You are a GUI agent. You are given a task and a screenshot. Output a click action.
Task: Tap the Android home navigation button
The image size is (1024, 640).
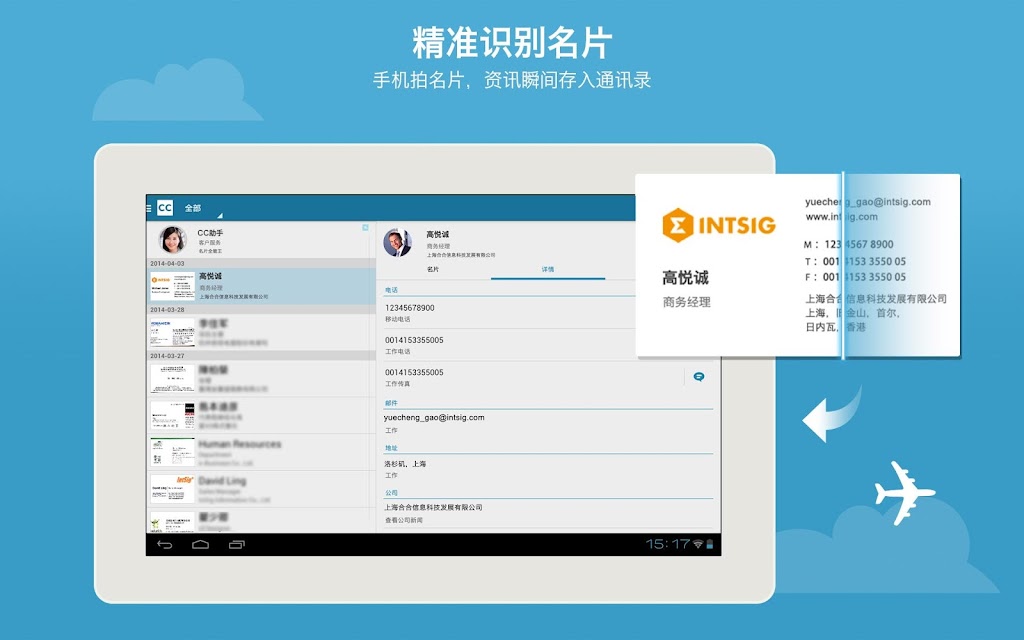200,544
